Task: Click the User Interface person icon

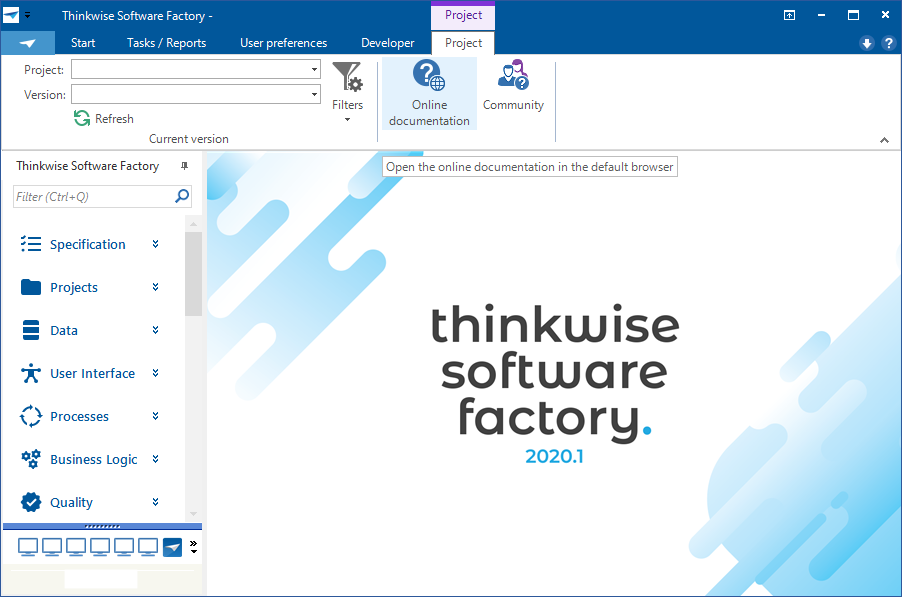Action: 30,373
